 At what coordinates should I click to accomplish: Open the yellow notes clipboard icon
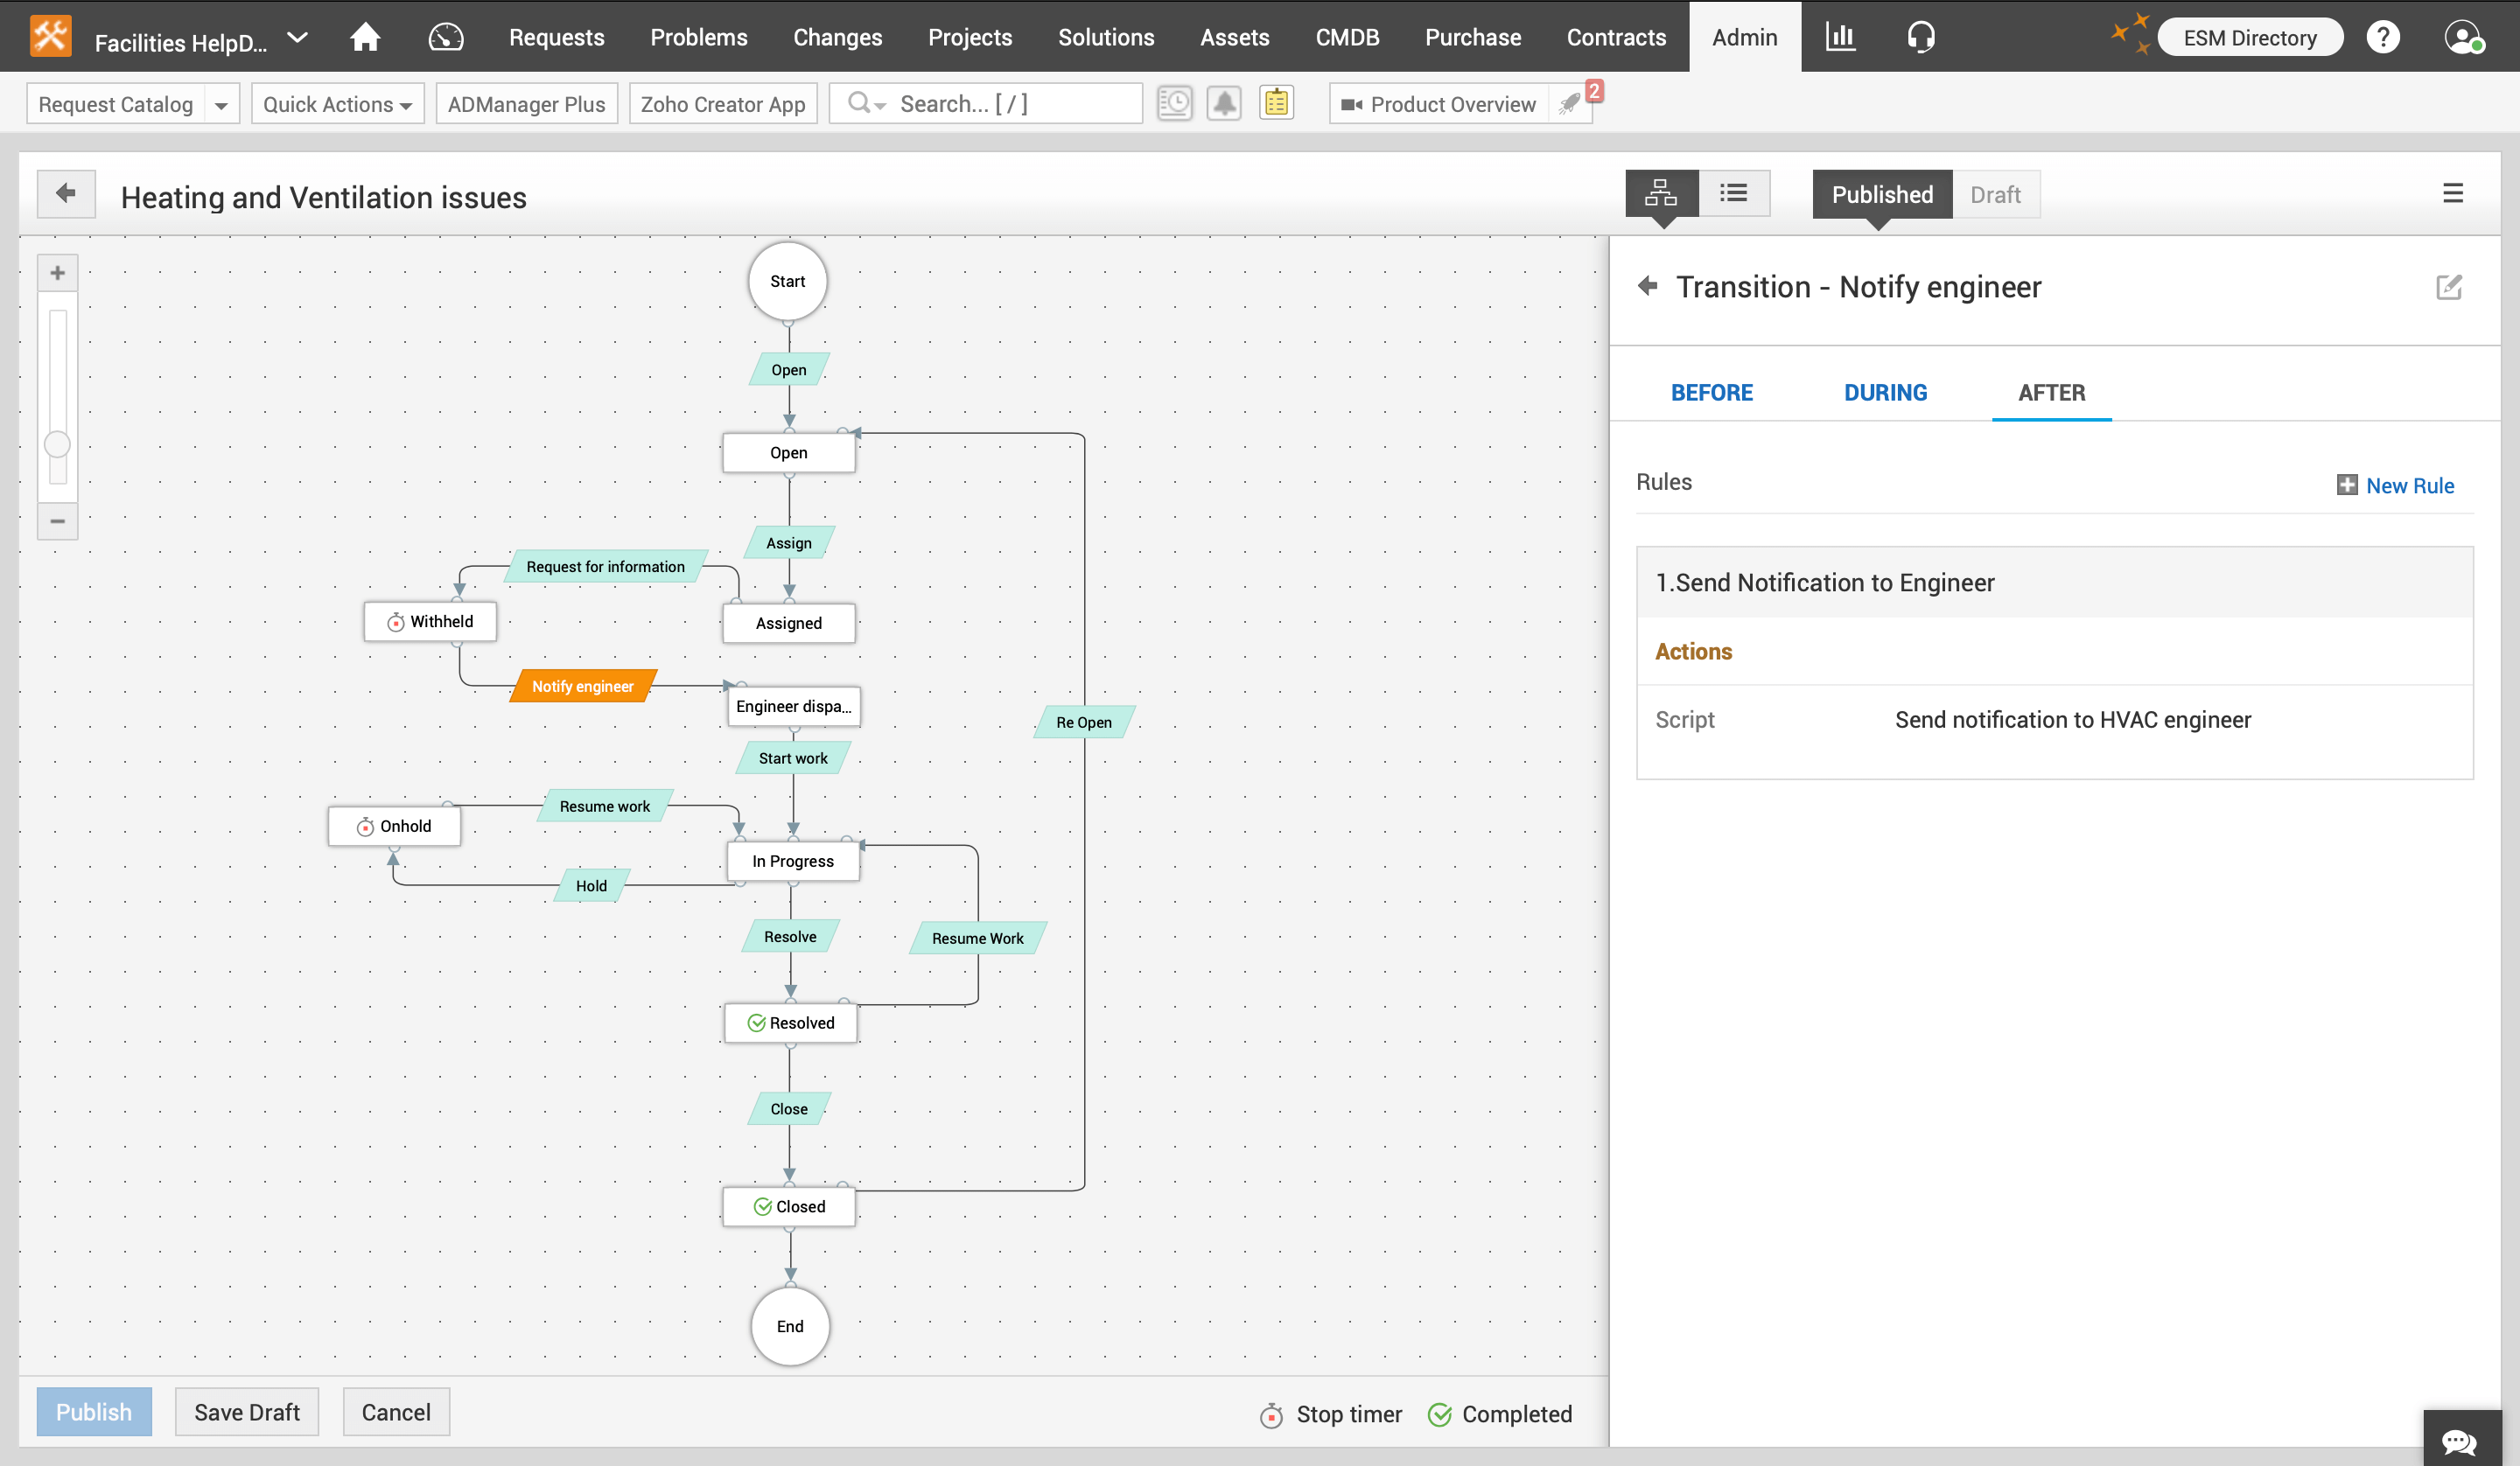(1276, 103)
